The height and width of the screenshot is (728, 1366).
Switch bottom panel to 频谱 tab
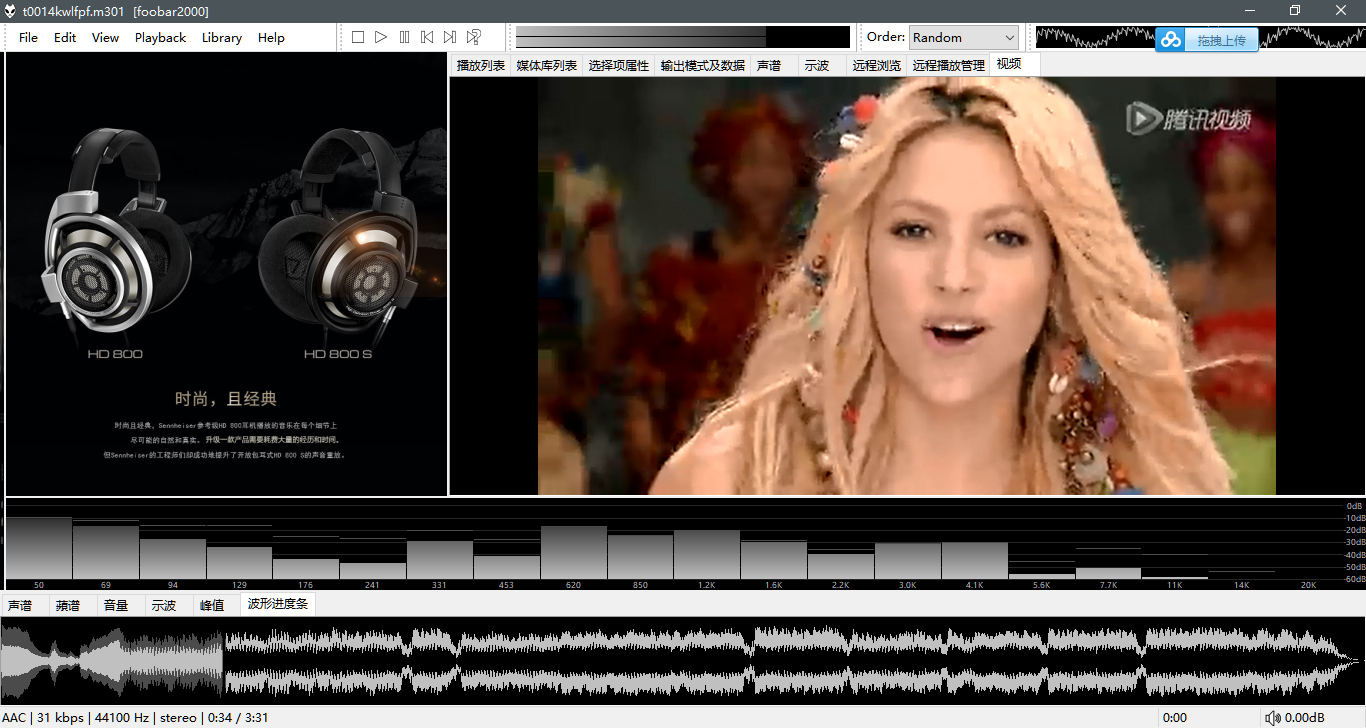pyautogui.click(x=68, y=605)
